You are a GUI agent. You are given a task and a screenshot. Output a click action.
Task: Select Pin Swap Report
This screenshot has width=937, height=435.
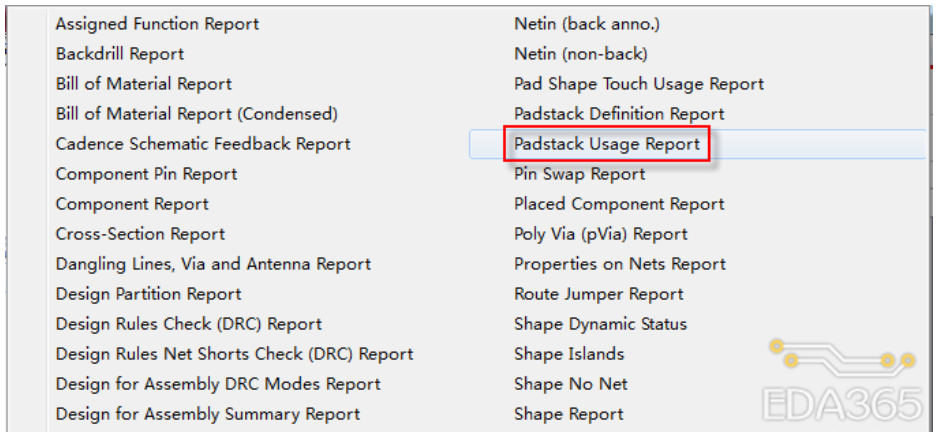[x=579, y=174]
